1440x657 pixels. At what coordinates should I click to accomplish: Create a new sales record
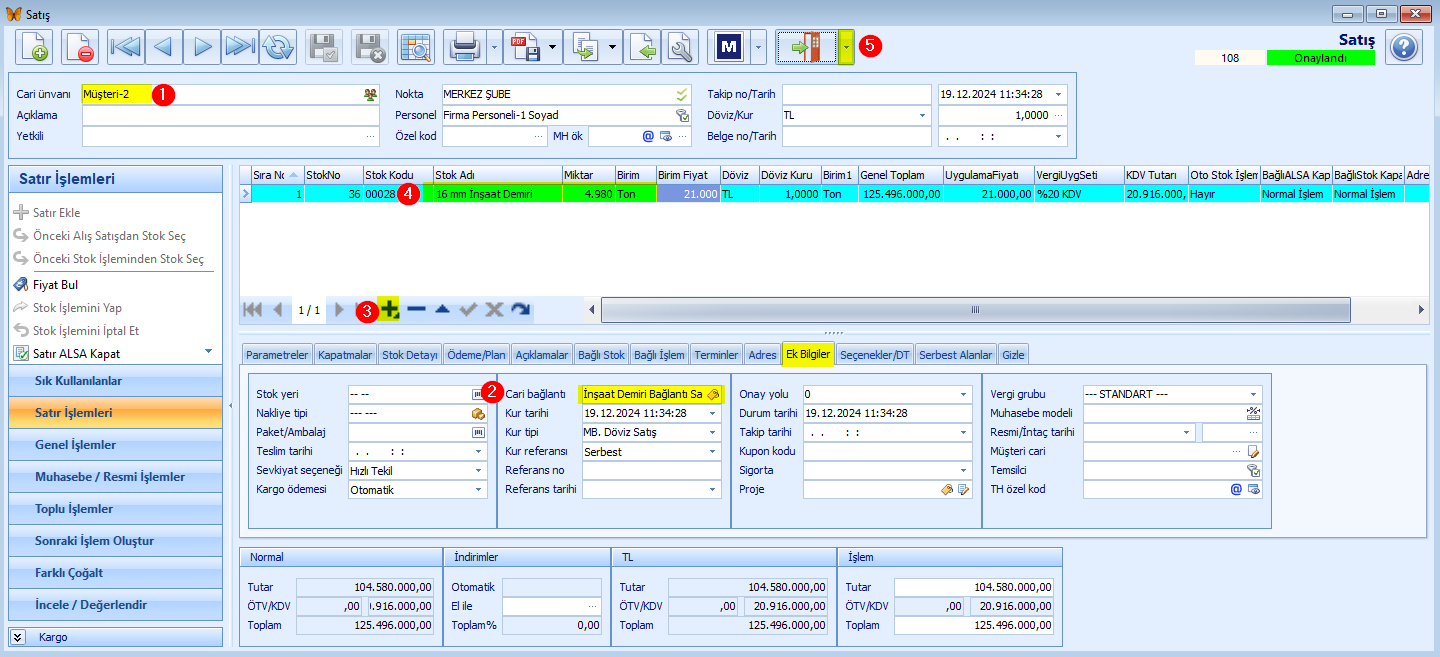tap(34, 47)
